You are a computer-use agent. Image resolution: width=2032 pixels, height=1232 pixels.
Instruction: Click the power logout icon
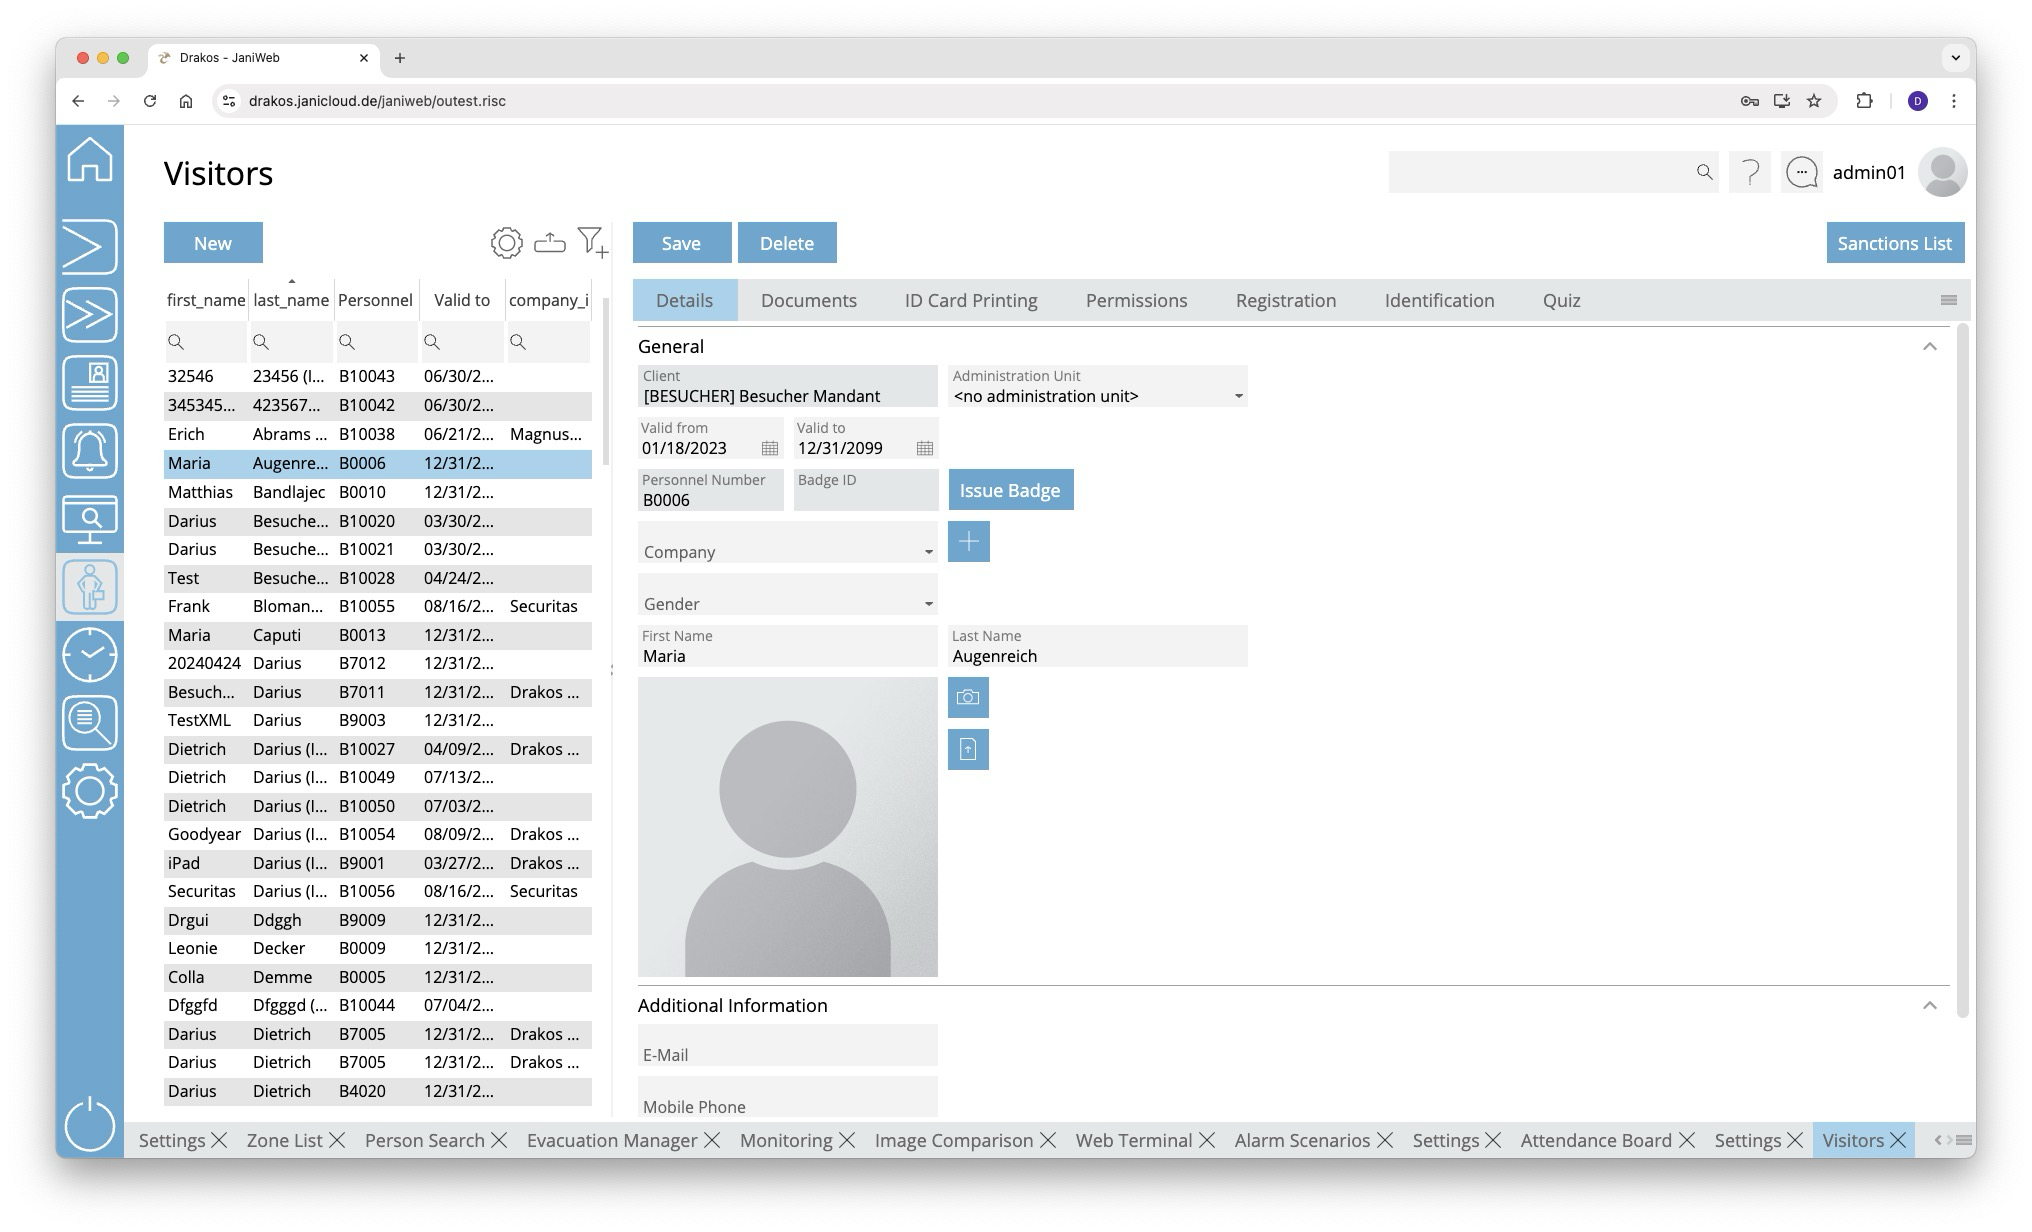(90, 1124)
